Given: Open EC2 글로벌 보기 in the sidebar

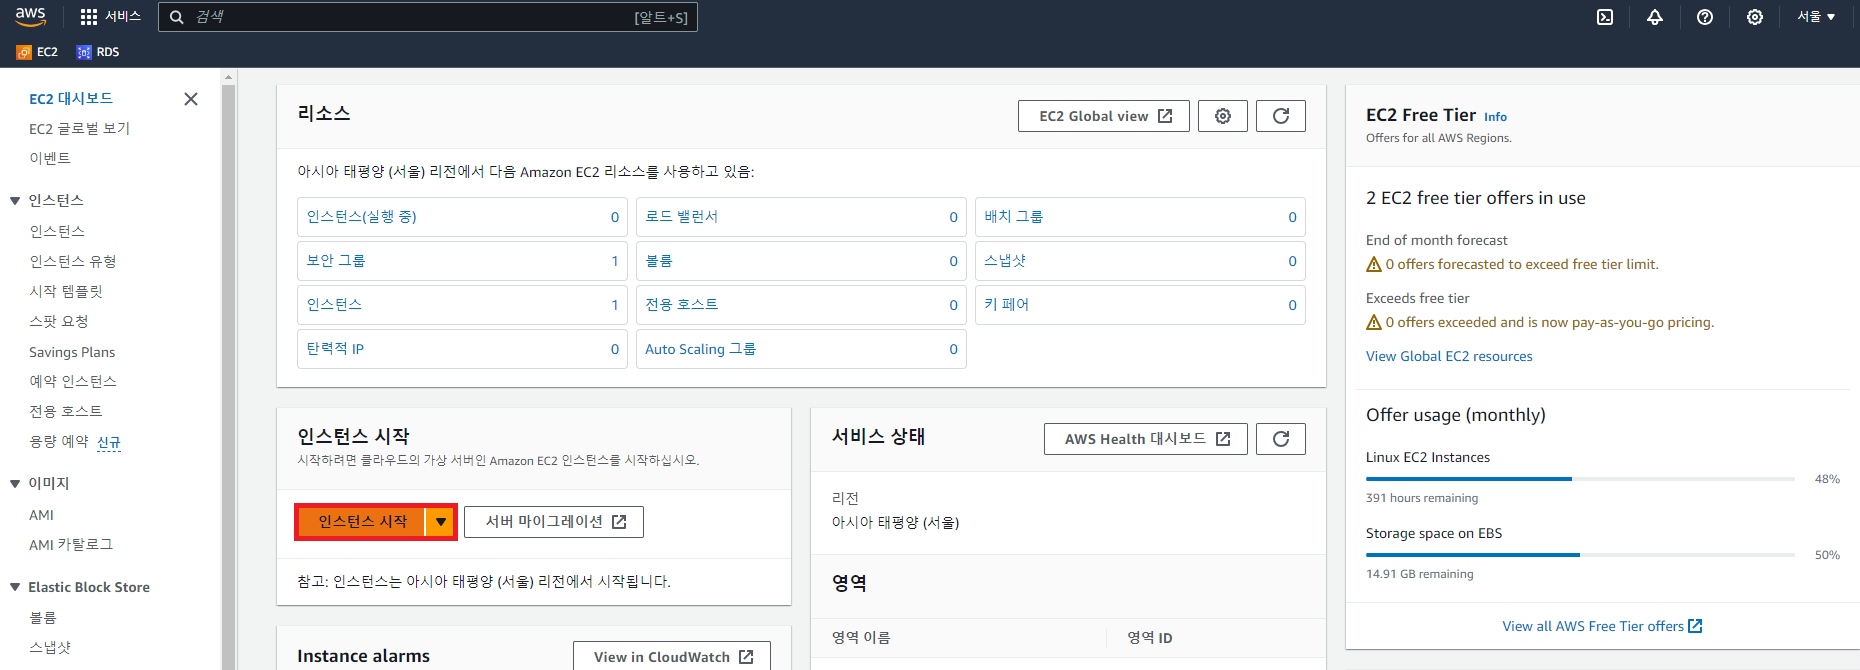Looking at the screenshot, I should (79, 129).
